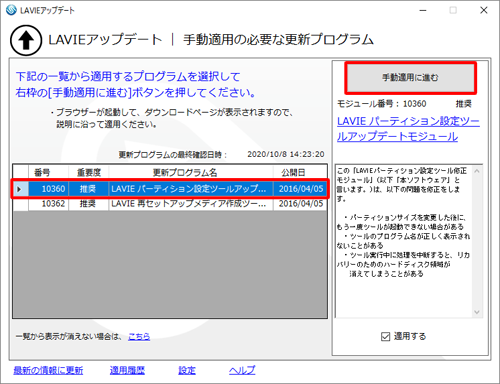Toggle the 適用する checkbox

[x=385, y=336]
